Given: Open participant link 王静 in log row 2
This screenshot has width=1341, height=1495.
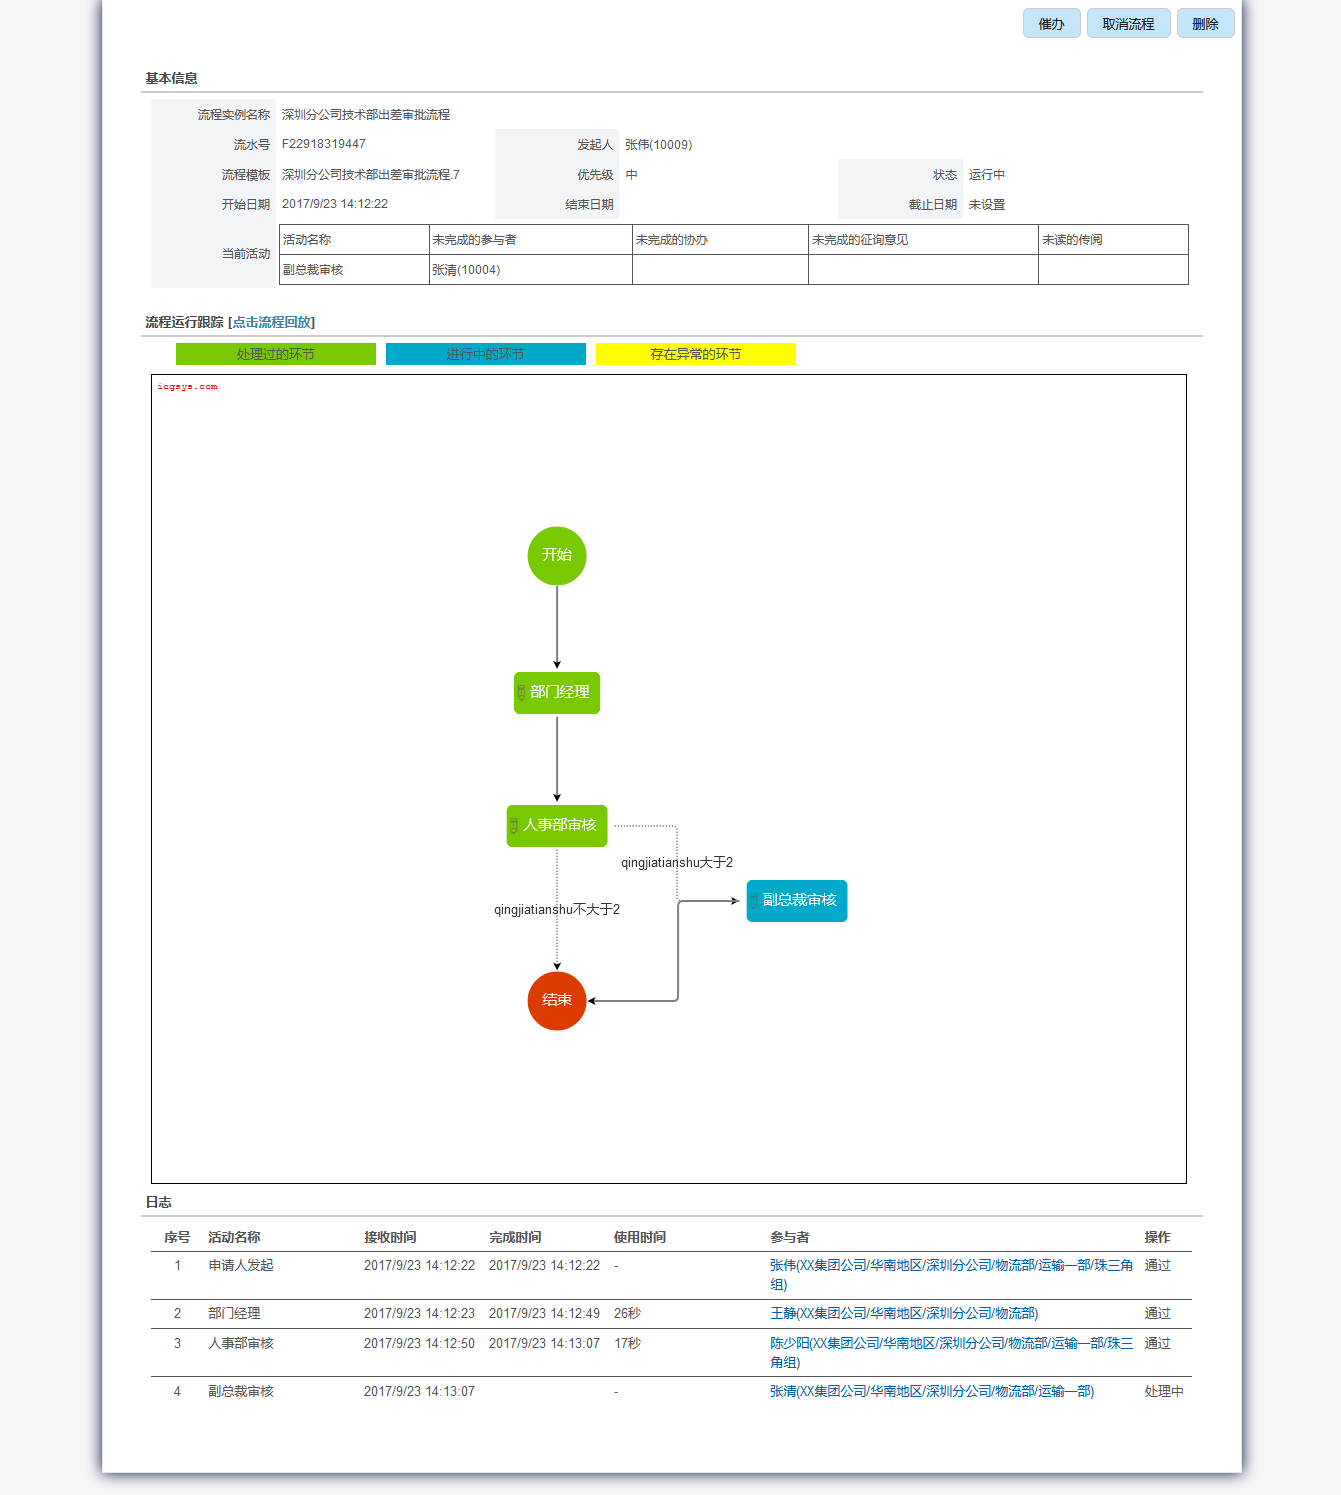Looking at the screenshot, I should click(x=904, y=1313).
